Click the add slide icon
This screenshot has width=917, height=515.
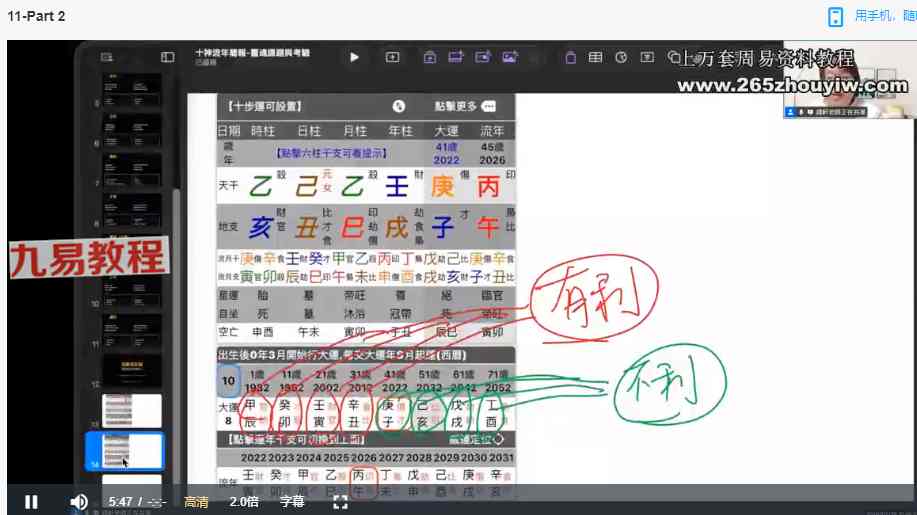point(392,57)
